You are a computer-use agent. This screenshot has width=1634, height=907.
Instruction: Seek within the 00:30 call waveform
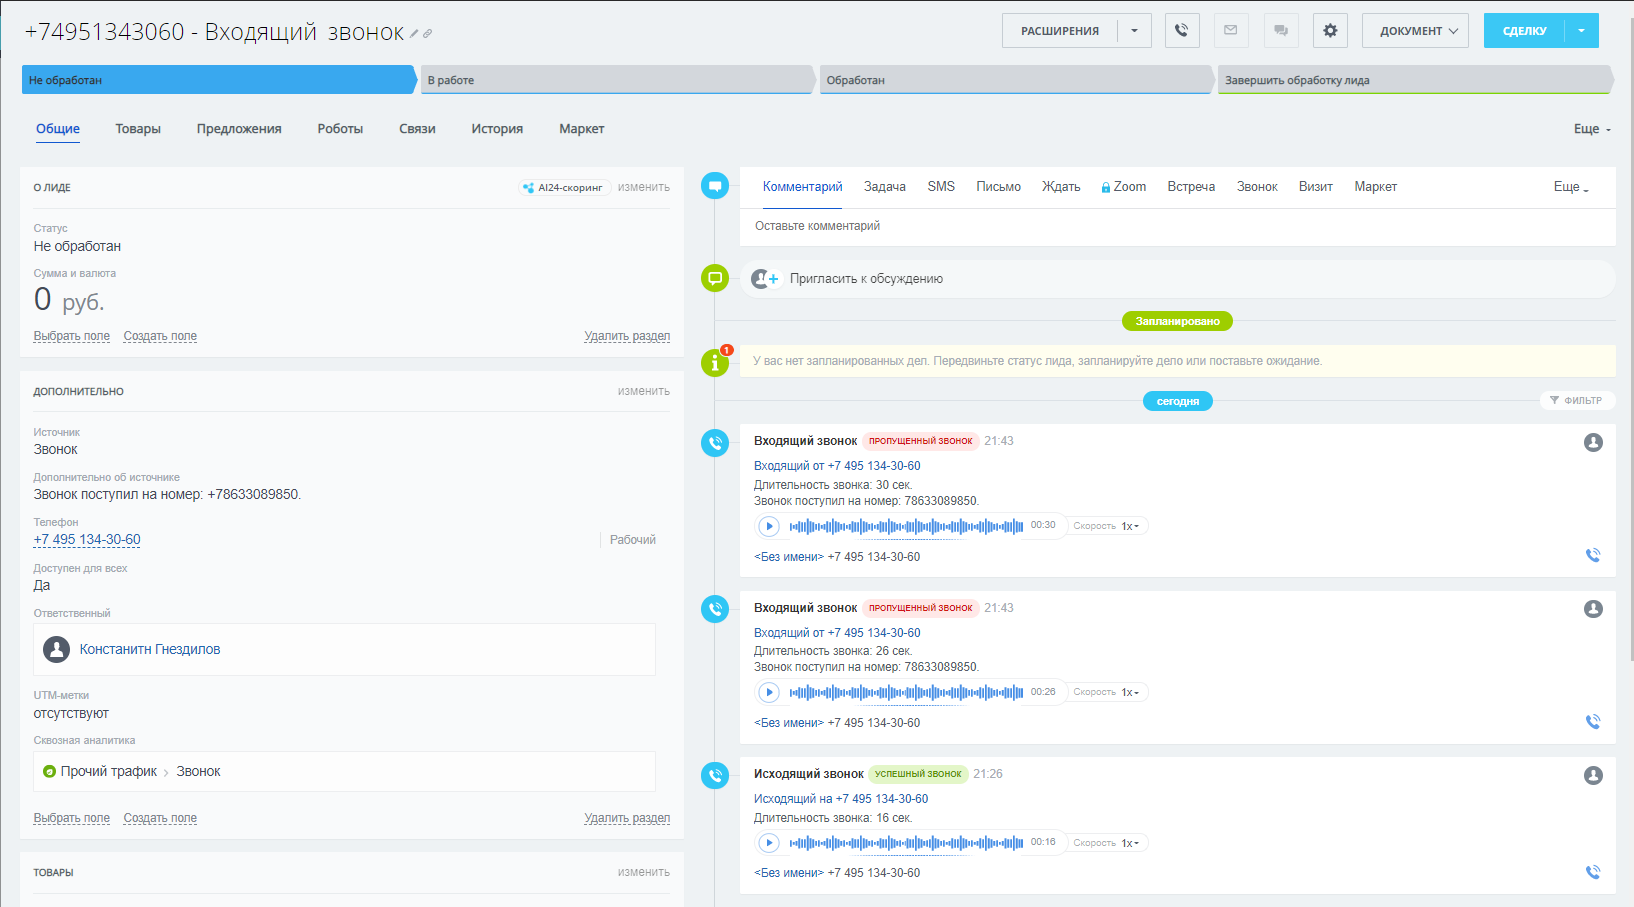tap(905, 526)
